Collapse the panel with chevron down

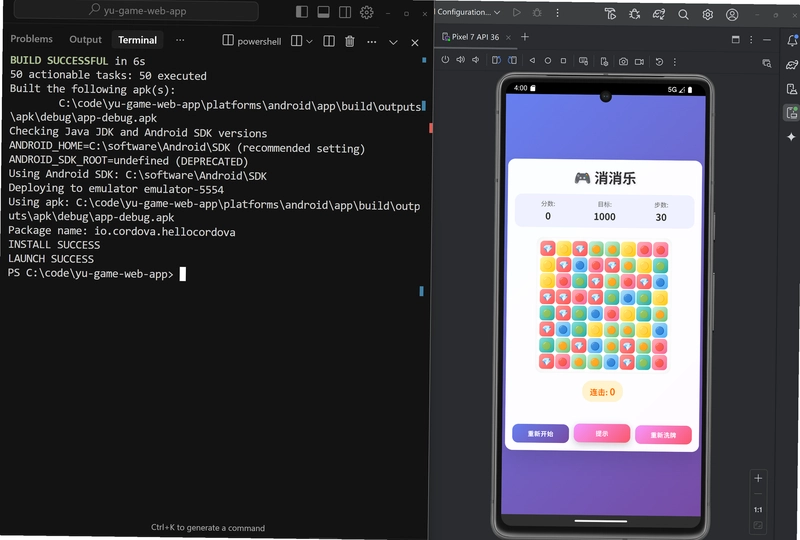(x=393, y=42)
